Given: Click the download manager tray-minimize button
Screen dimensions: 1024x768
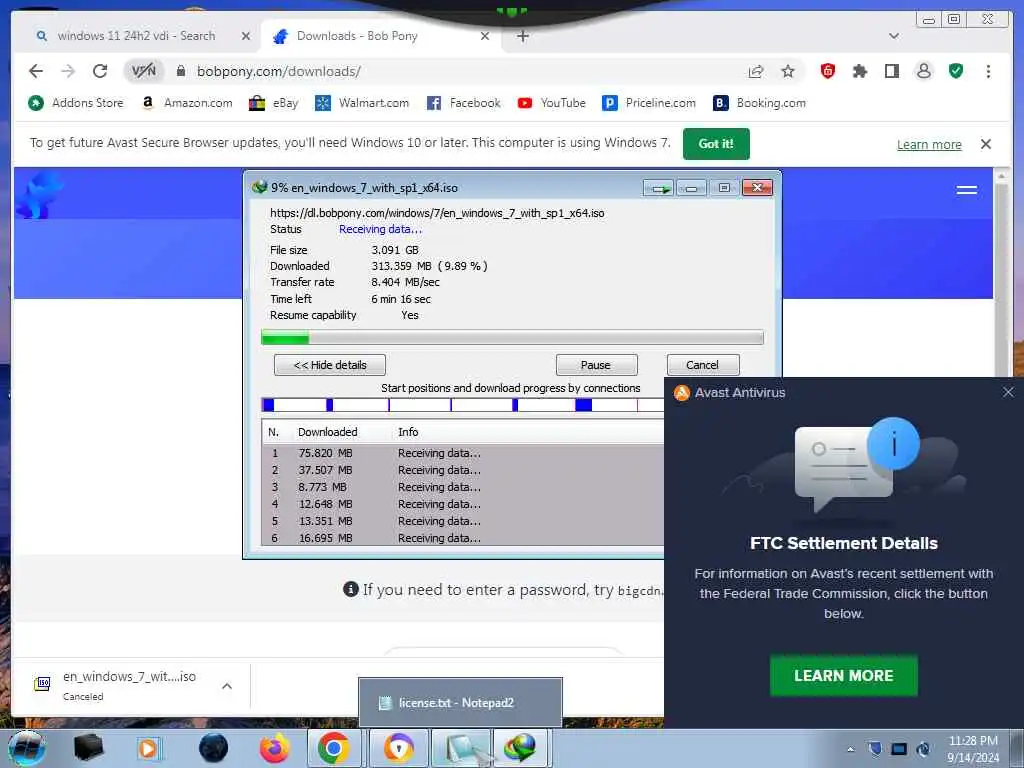Looking at the screenshot, I should [x=658, y=188].
